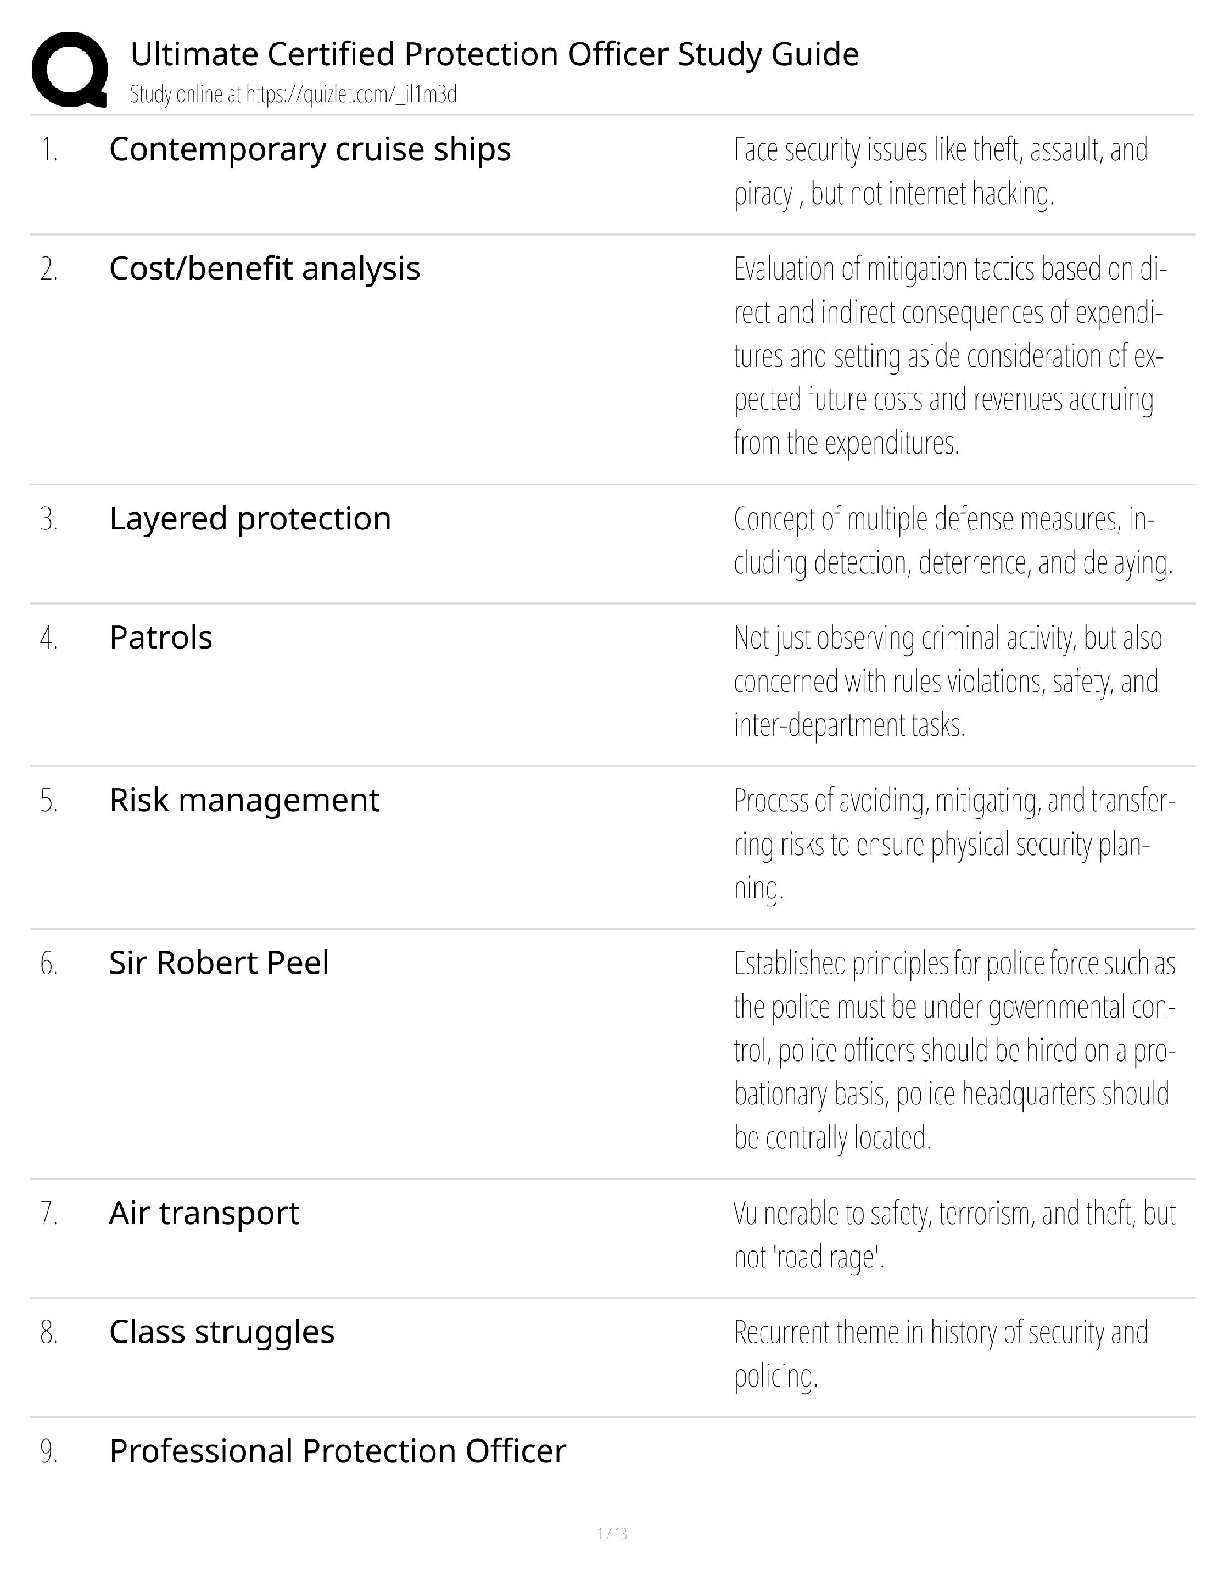The width and height of the screenshot is (1224, 1584).
Task: Click the page number indicator at bottom
Action: point(611,1533)
